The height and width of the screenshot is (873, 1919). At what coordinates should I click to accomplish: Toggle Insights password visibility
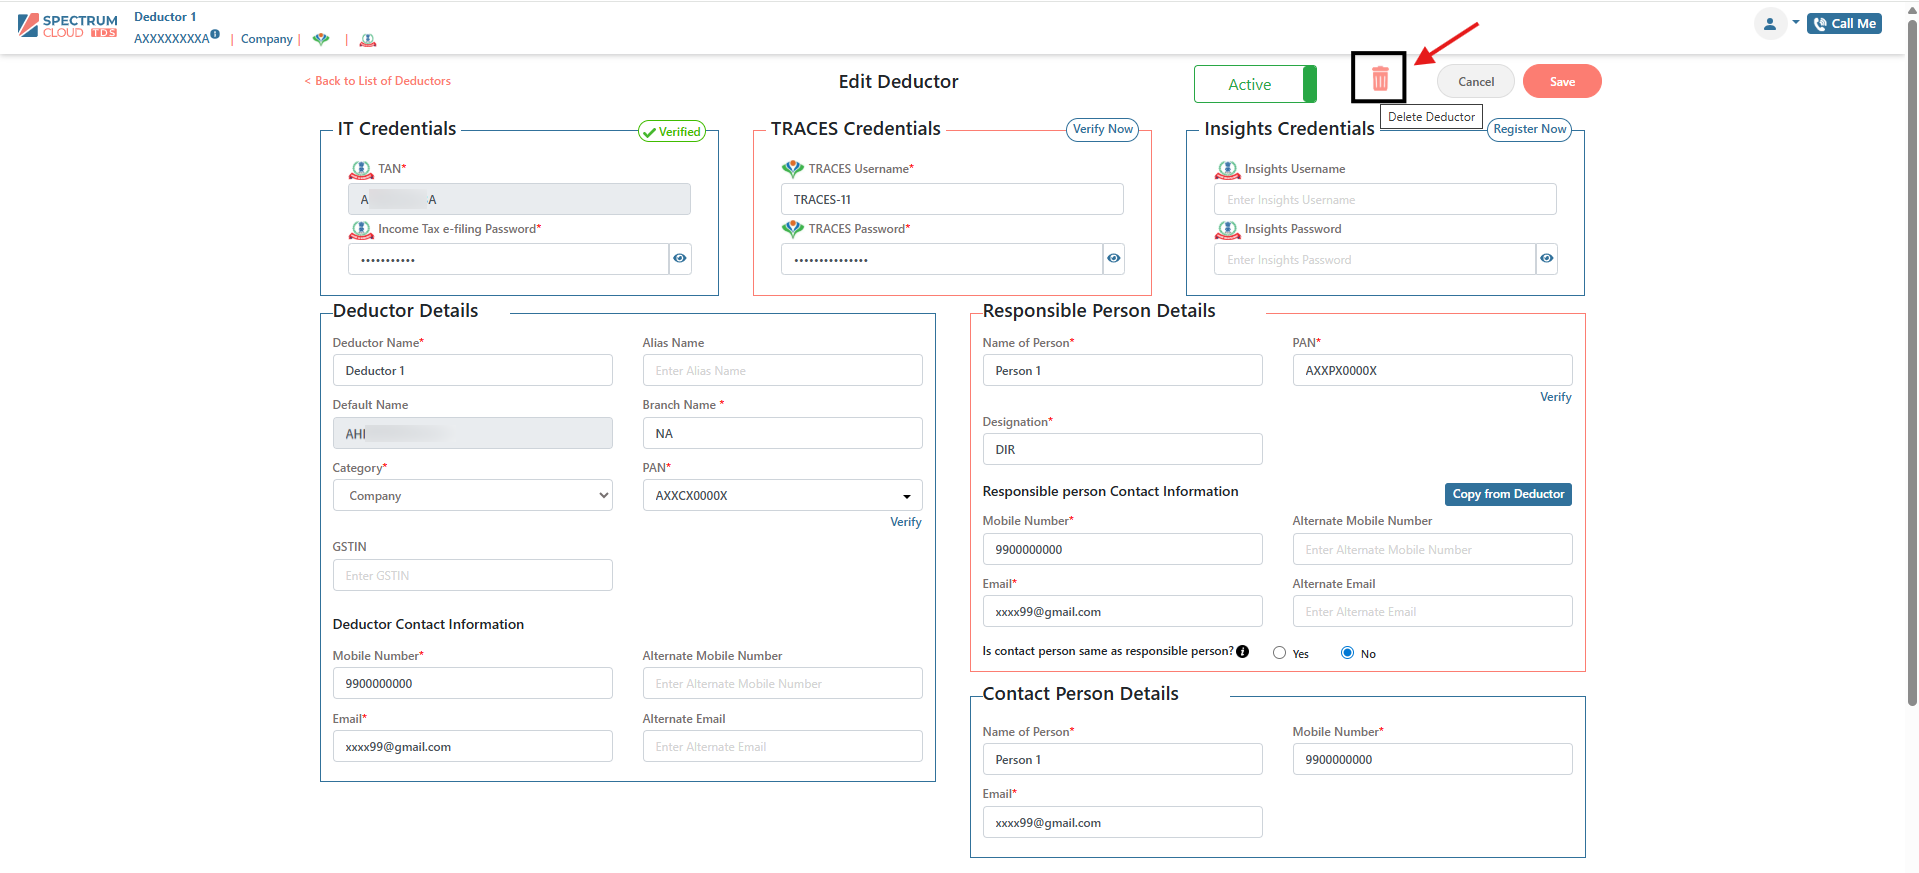coord(1546,259)
